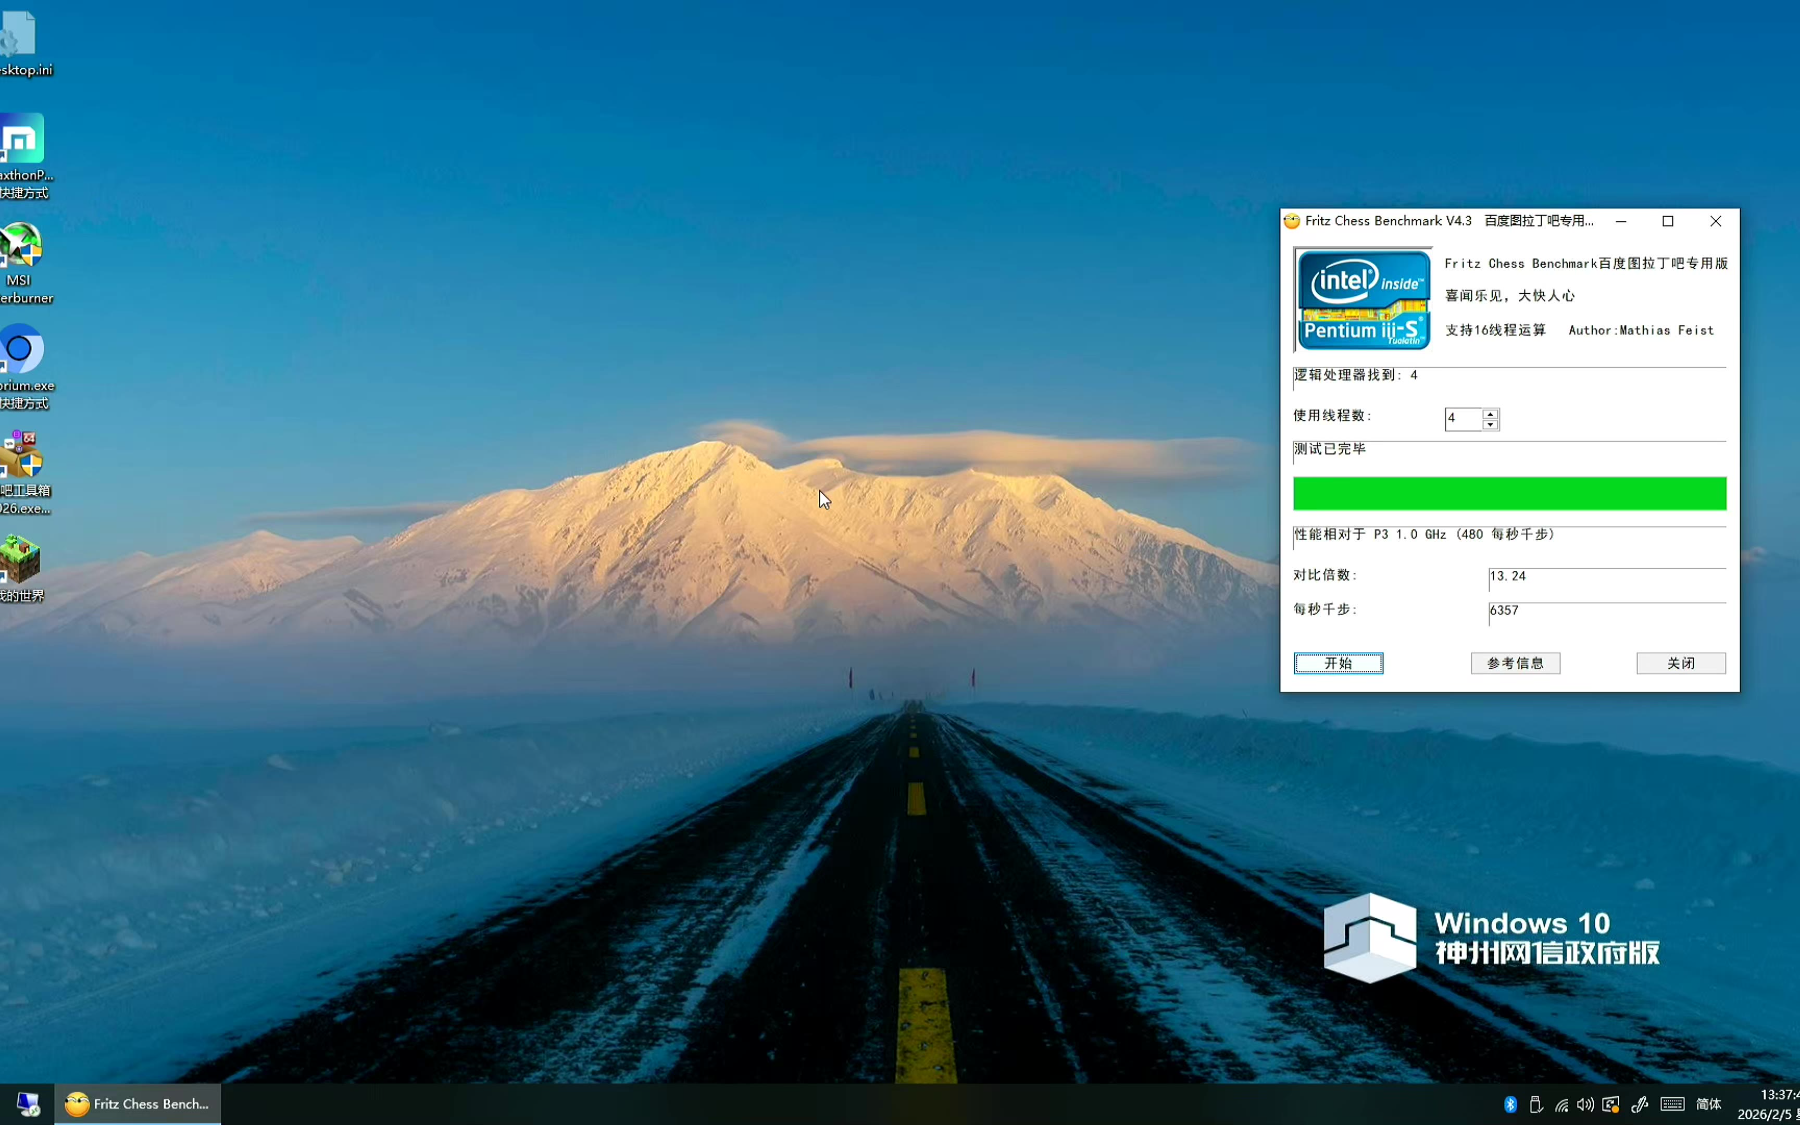The image size is (1800, 1125).
Task: Open the volume speaker tray icon
Action: coord(1585,1104)
